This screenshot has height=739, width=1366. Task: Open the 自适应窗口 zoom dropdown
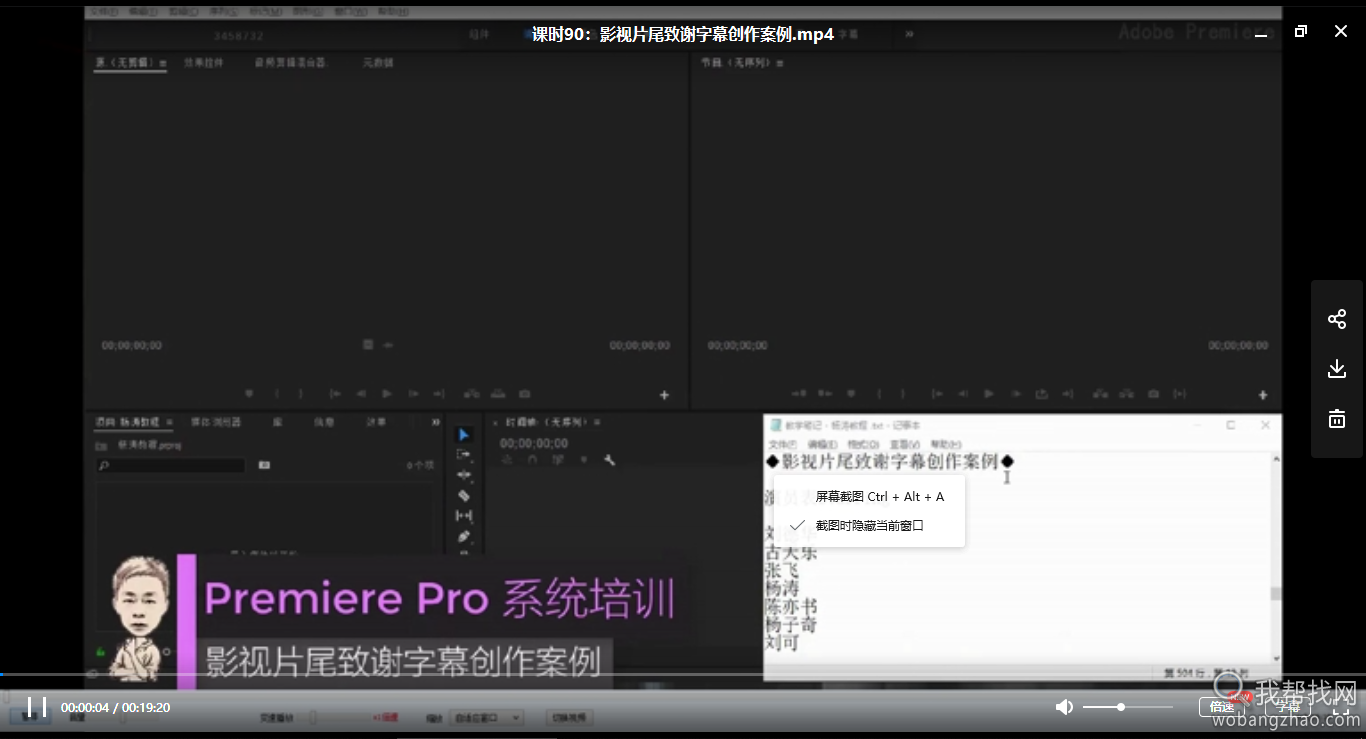(487, 717)
